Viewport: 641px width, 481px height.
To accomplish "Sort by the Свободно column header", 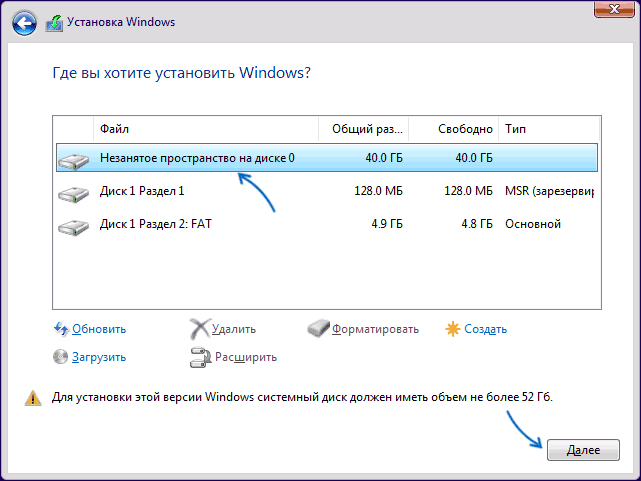I will coord(454,129).
